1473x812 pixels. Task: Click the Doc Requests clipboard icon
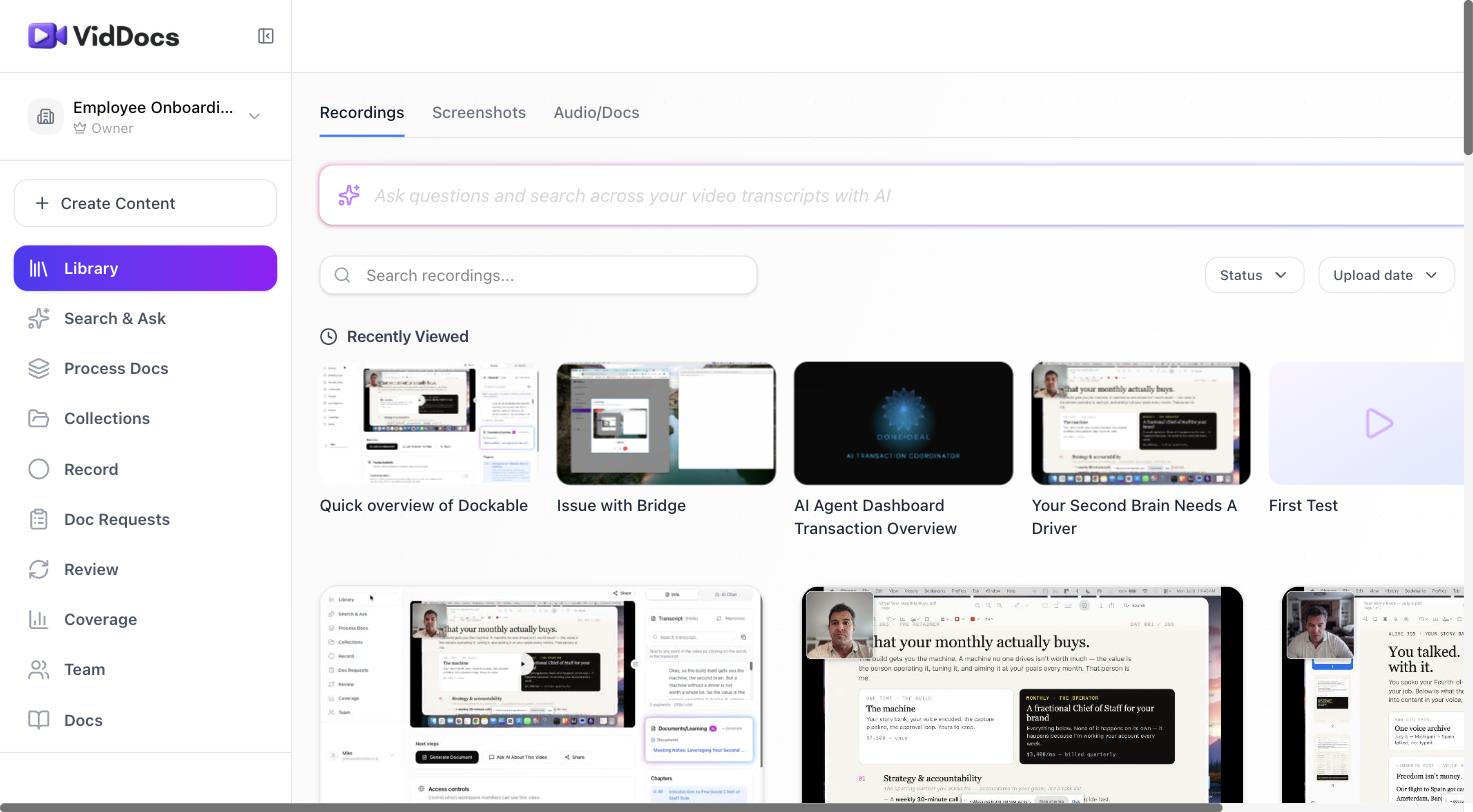[39, 519]
